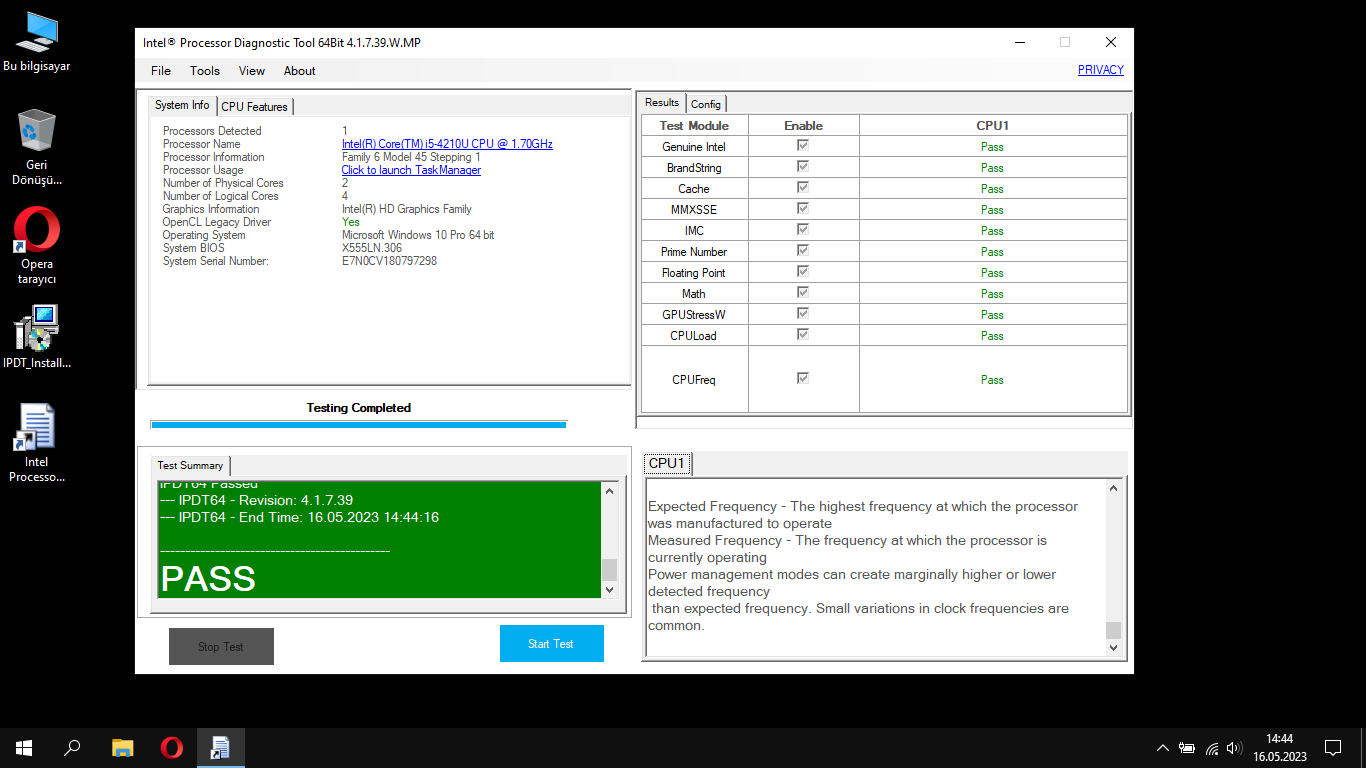Click scroll up arrow in CPU1 description
This screenshot has width=1366, height=768.
[x=1114, y=489]
